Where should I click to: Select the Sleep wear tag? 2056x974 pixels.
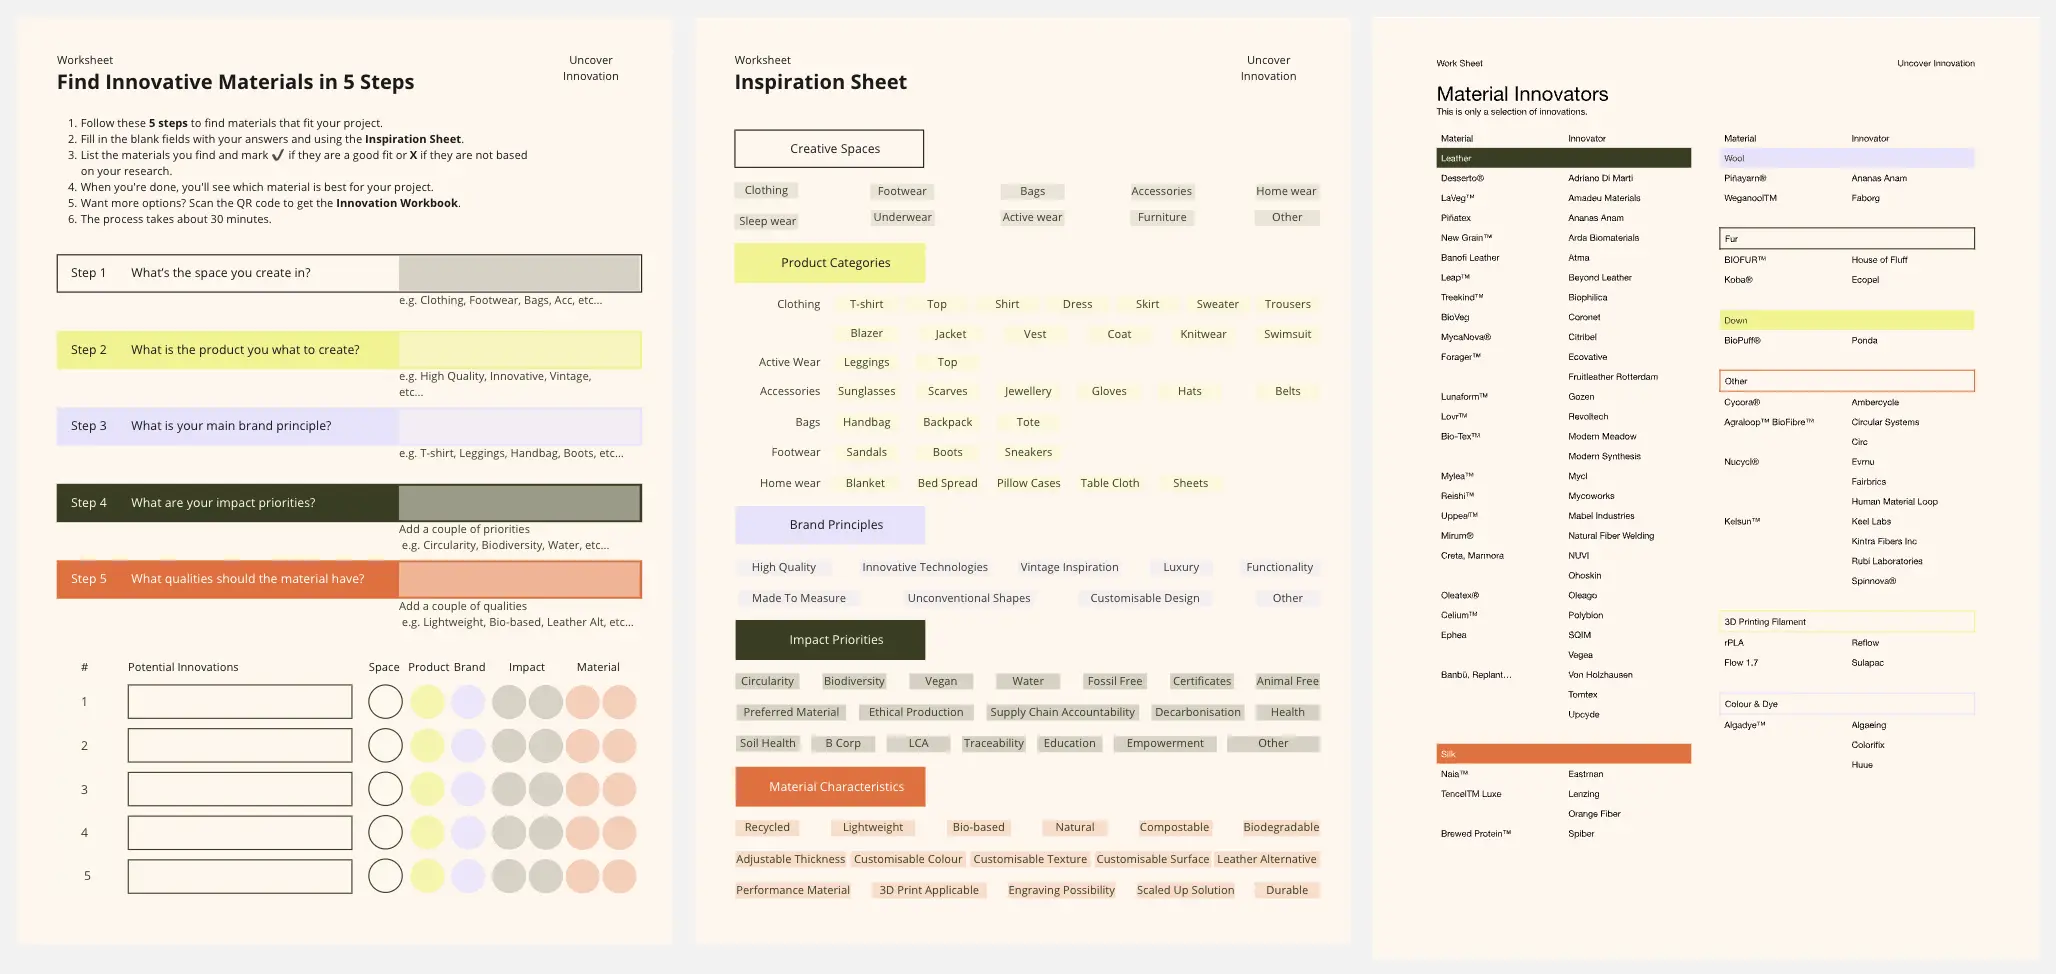[767, 221]
